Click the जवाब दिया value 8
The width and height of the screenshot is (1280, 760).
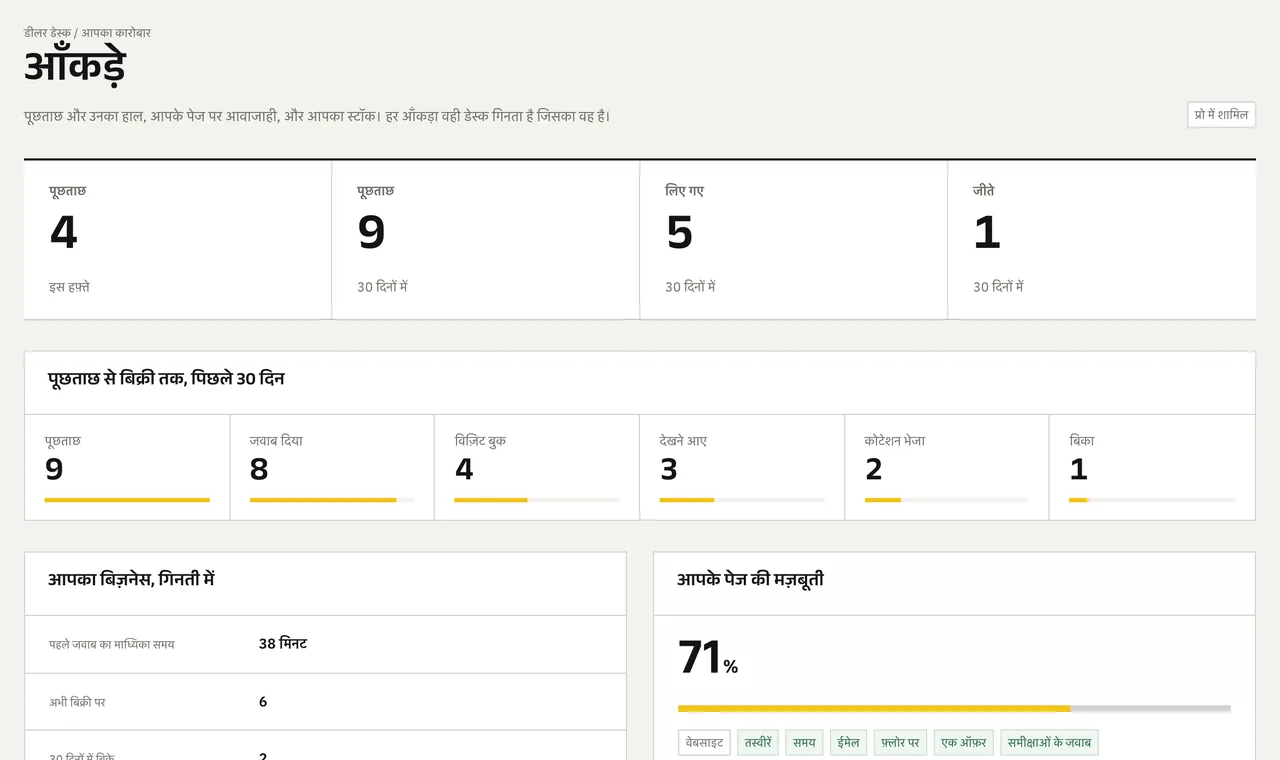click(259, 469)
